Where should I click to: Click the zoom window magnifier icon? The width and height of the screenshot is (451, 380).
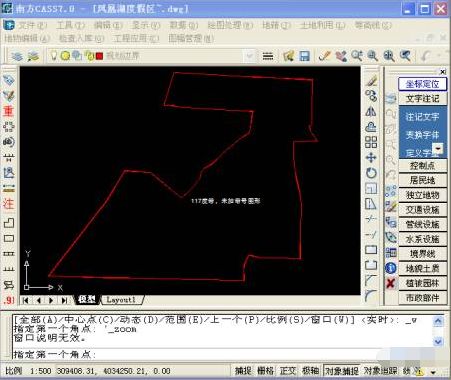(373, 56)
